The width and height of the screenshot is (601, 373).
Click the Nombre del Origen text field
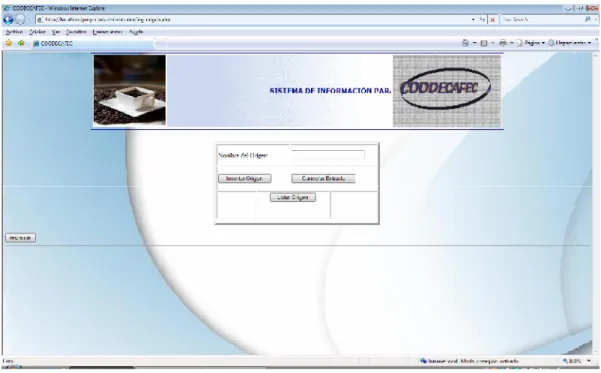tap(328, 155)
